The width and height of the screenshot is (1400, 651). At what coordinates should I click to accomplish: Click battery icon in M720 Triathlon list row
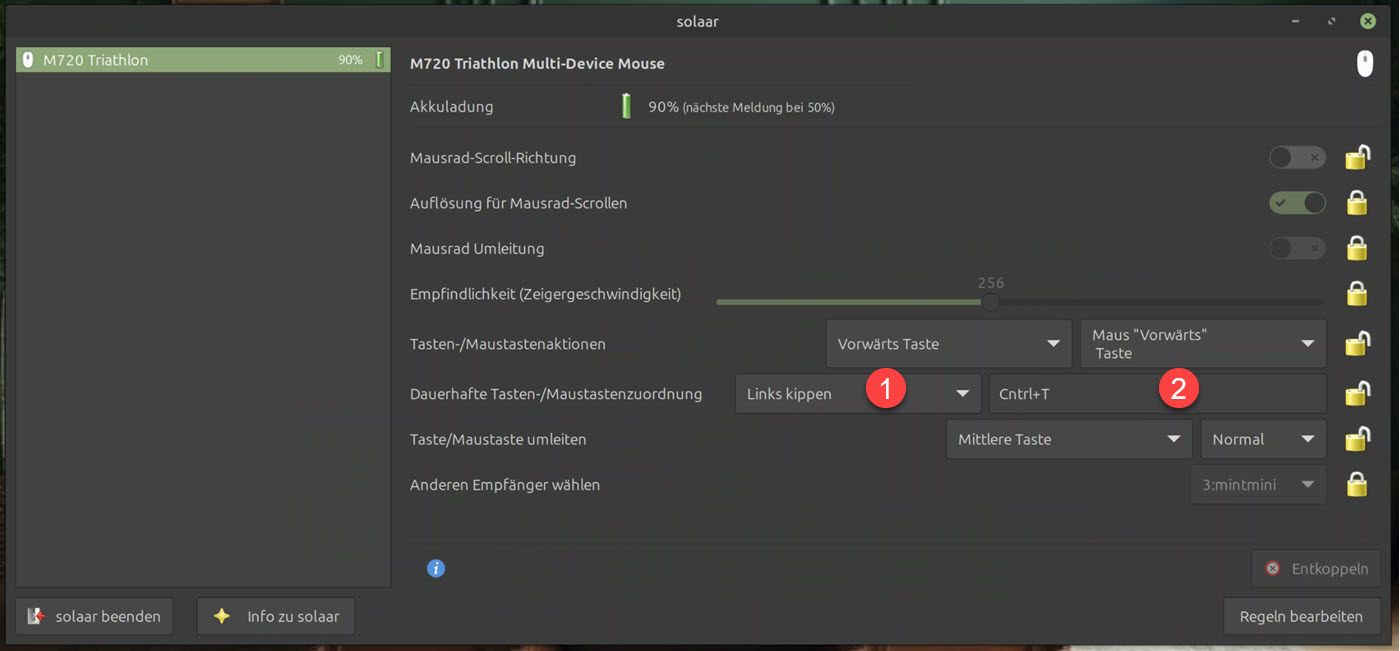(x=379, y=60)
